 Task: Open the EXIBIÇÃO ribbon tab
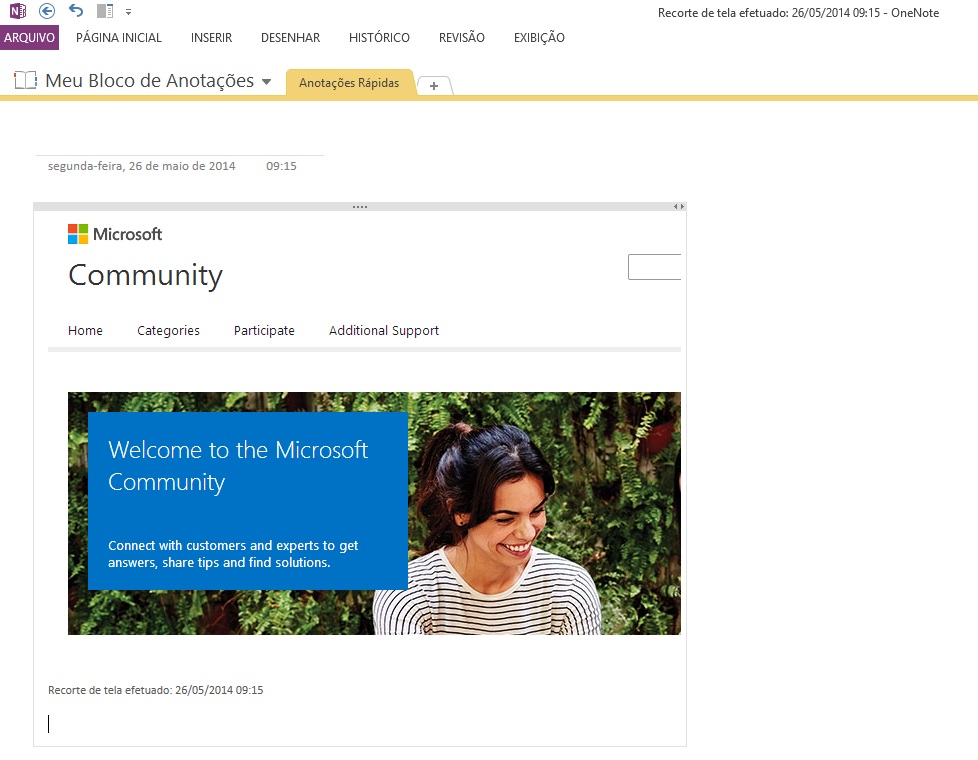[539, 37]
